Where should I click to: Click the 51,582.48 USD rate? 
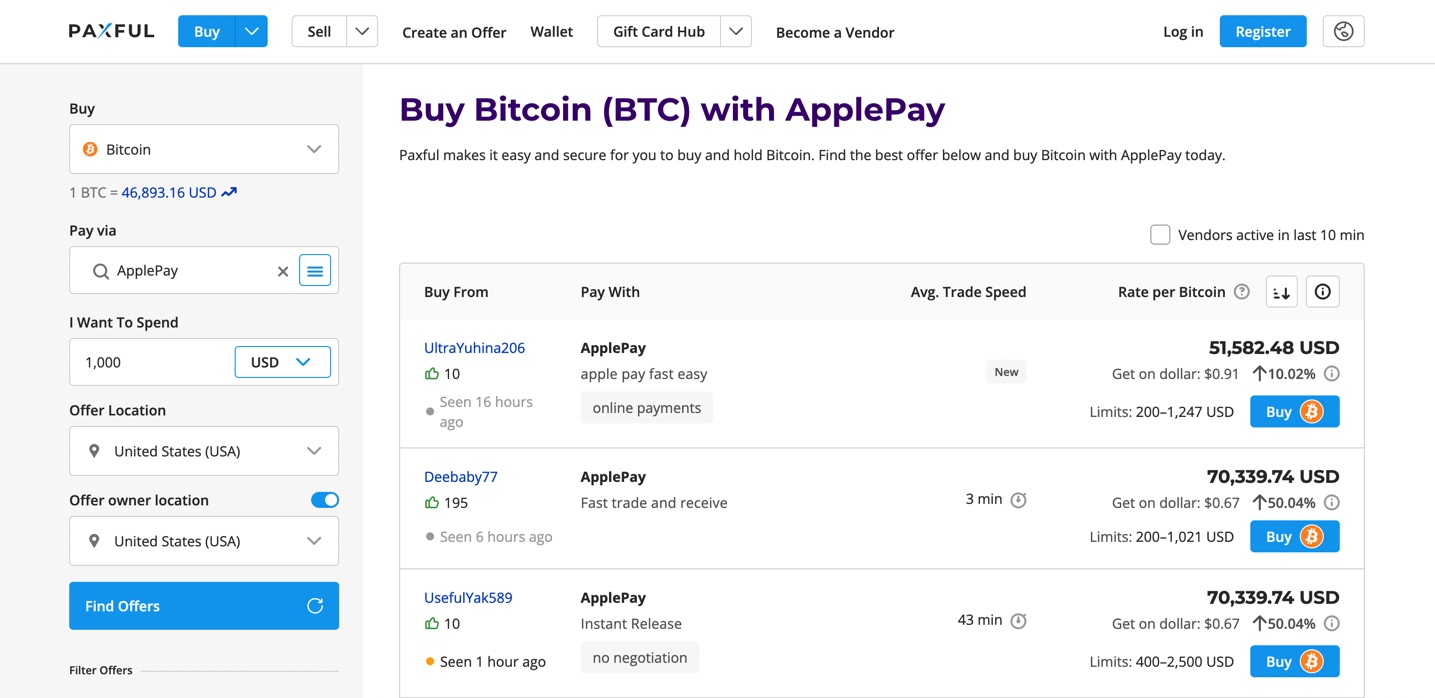[x=1274, y=348]
